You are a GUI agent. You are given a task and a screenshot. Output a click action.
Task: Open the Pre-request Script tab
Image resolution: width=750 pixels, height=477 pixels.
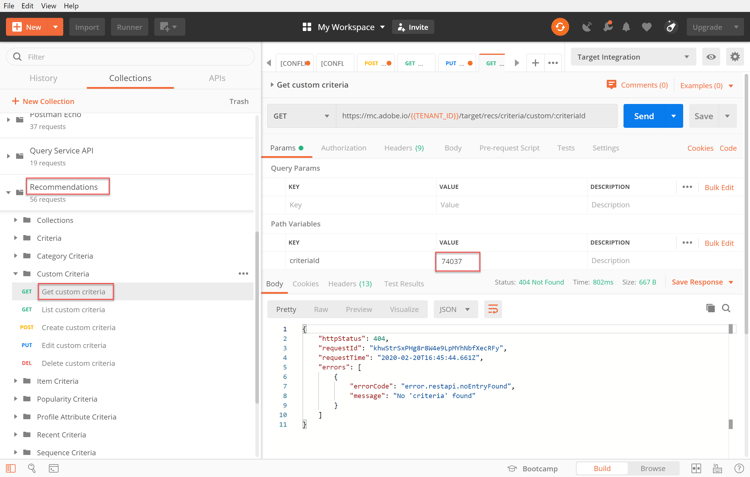pyautogui.click(x=509, y=148)
